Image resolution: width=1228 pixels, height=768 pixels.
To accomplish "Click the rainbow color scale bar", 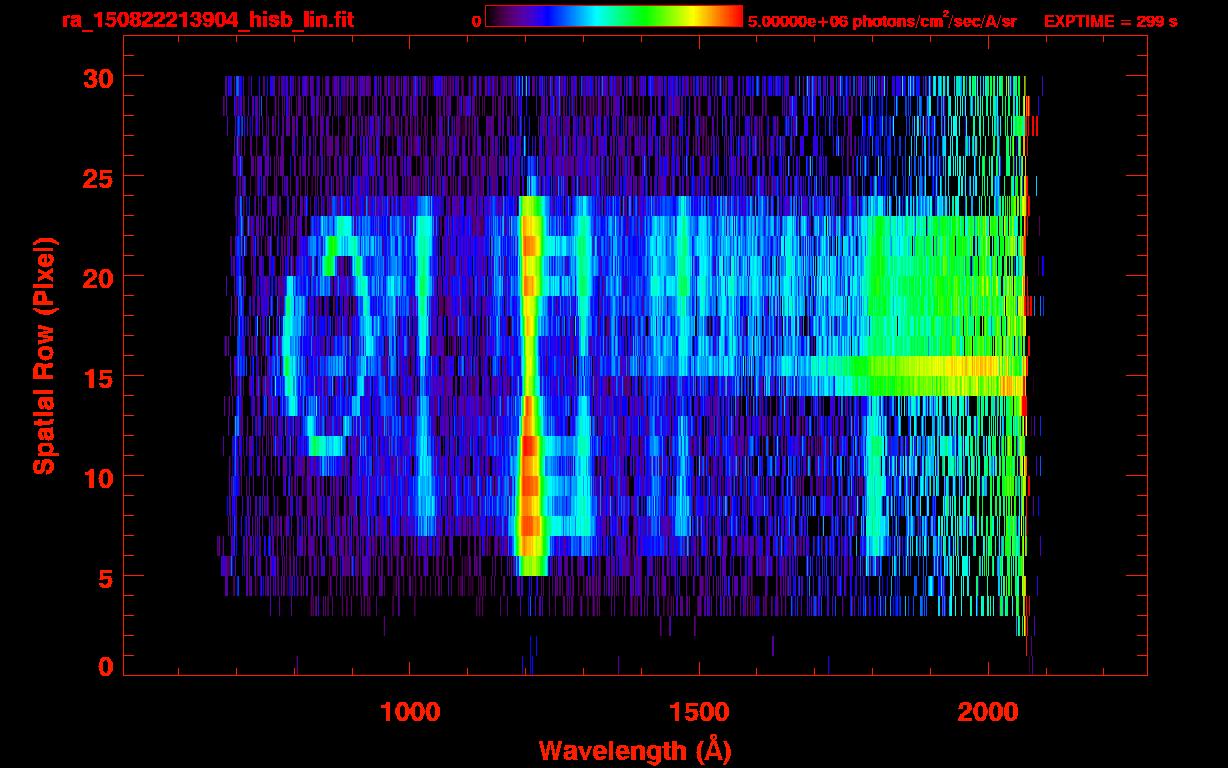I will pyautogui.click(x=613, y=16).
